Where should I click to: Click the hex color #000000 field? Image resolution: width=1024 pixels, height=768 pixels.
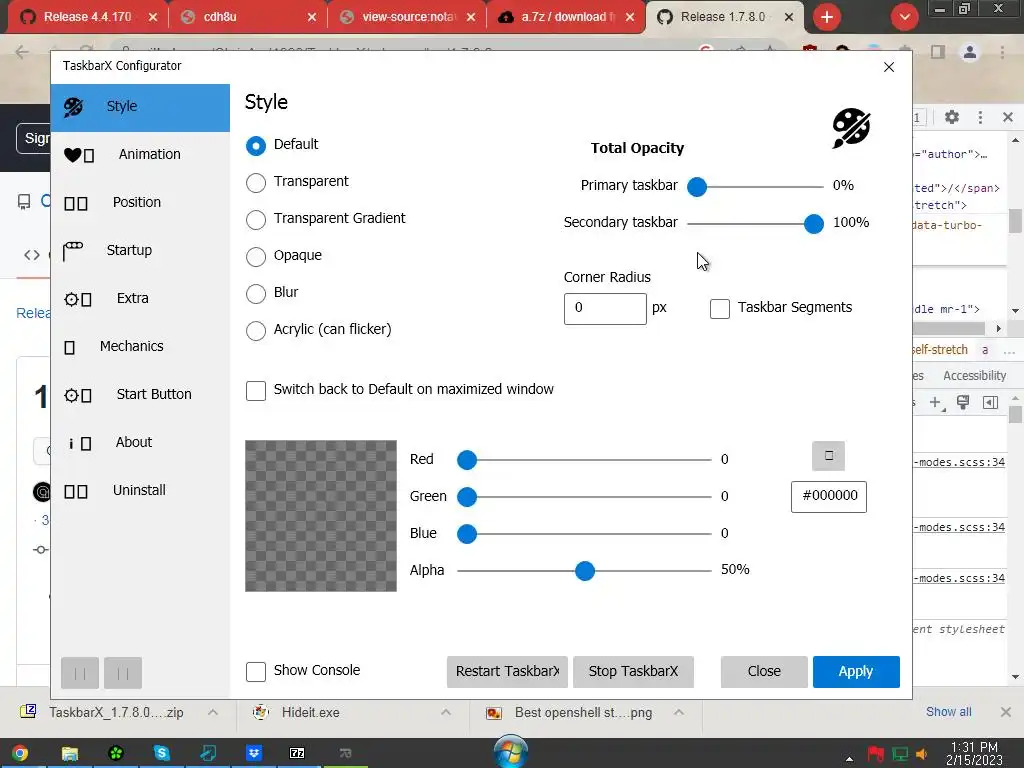point(829,497)
